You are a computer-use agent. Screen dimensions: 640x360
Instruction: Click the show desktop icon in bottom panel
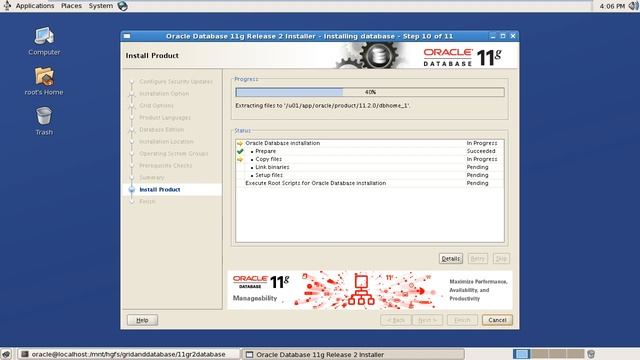tap(6, 354)
